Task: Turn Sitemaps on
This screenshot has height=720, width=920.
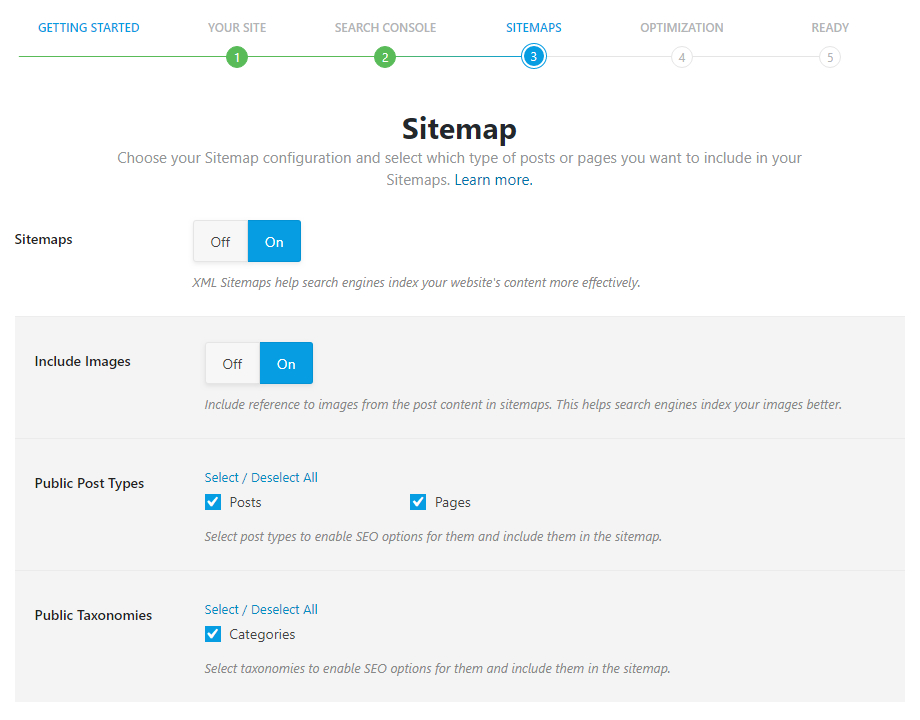Action: pyautogui.click(x=274, y=241)
